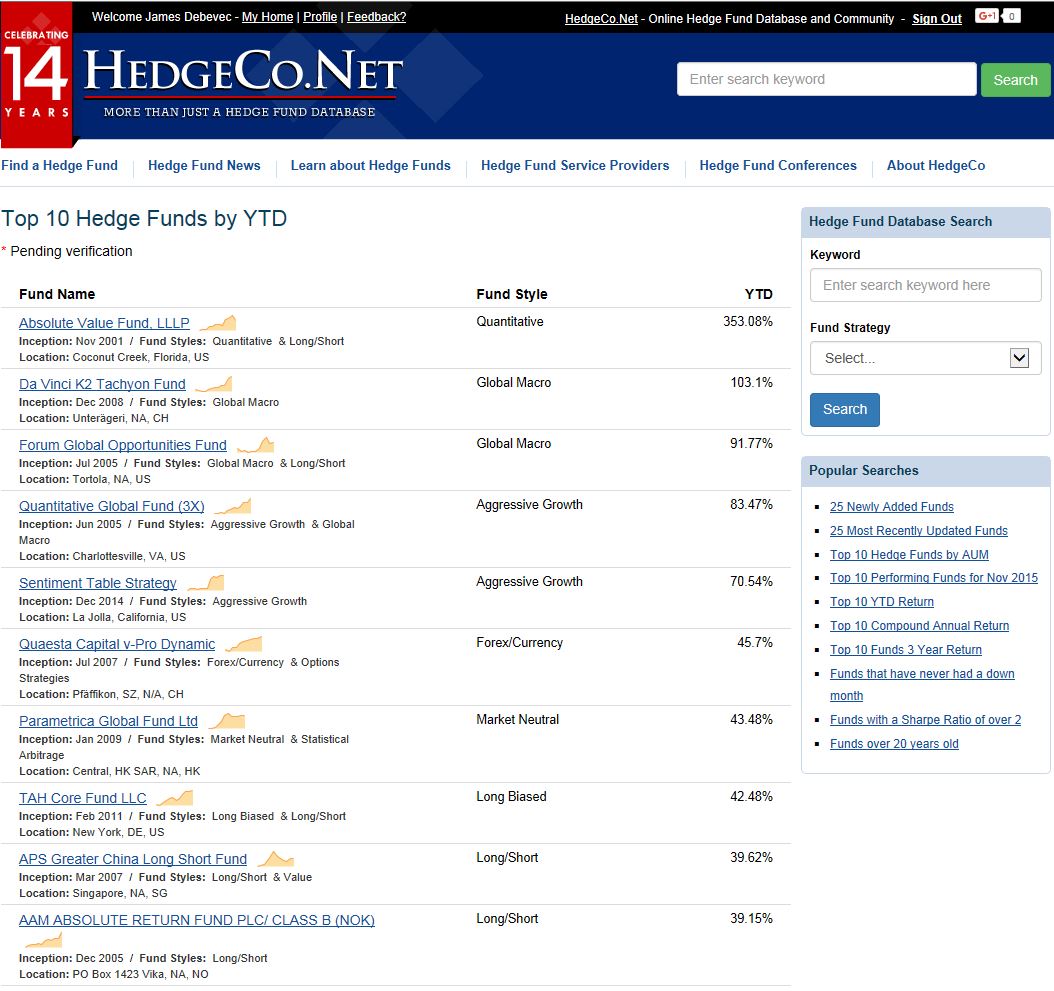Click the 14 Years celebration logo badge

coord(36,73)
